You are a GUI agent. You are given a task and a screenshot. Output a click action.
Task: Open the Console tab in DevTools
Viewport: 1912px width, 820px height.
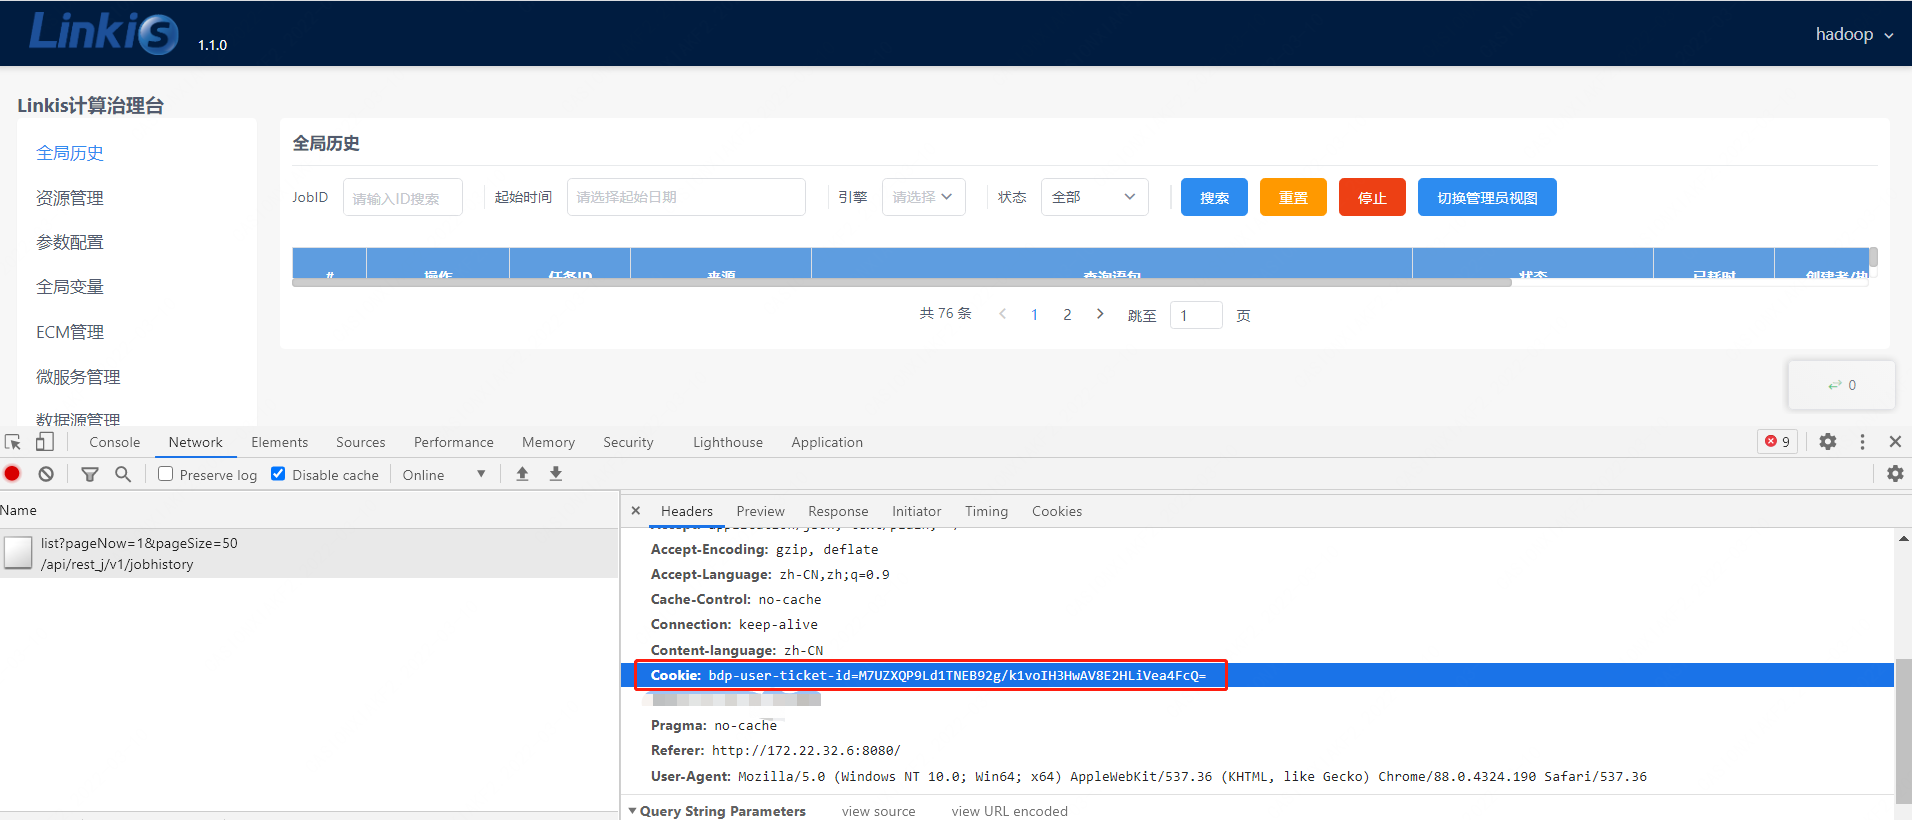coord(115,442)
